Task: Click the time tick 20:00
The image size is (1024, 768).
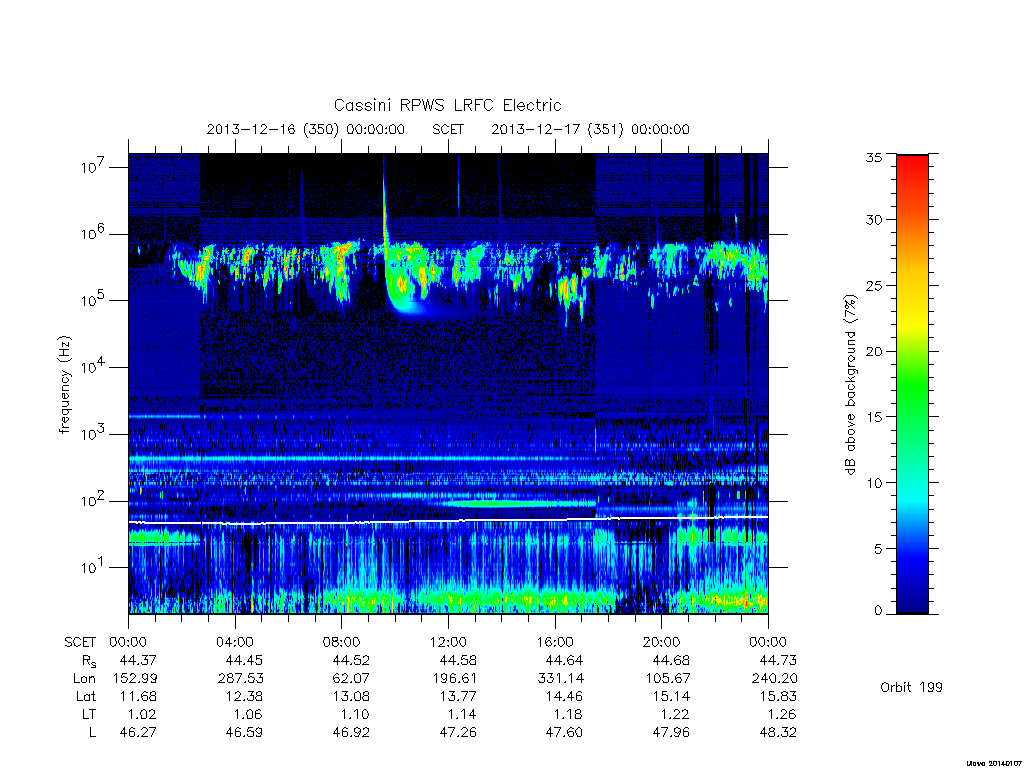Action: pyautogui.click(x=661, y=642)
